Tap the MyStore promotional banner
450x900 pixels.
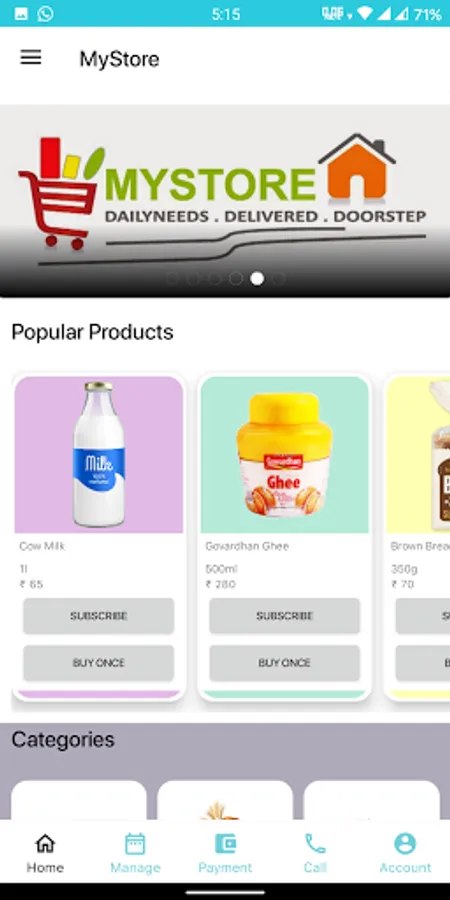[225, 201]
